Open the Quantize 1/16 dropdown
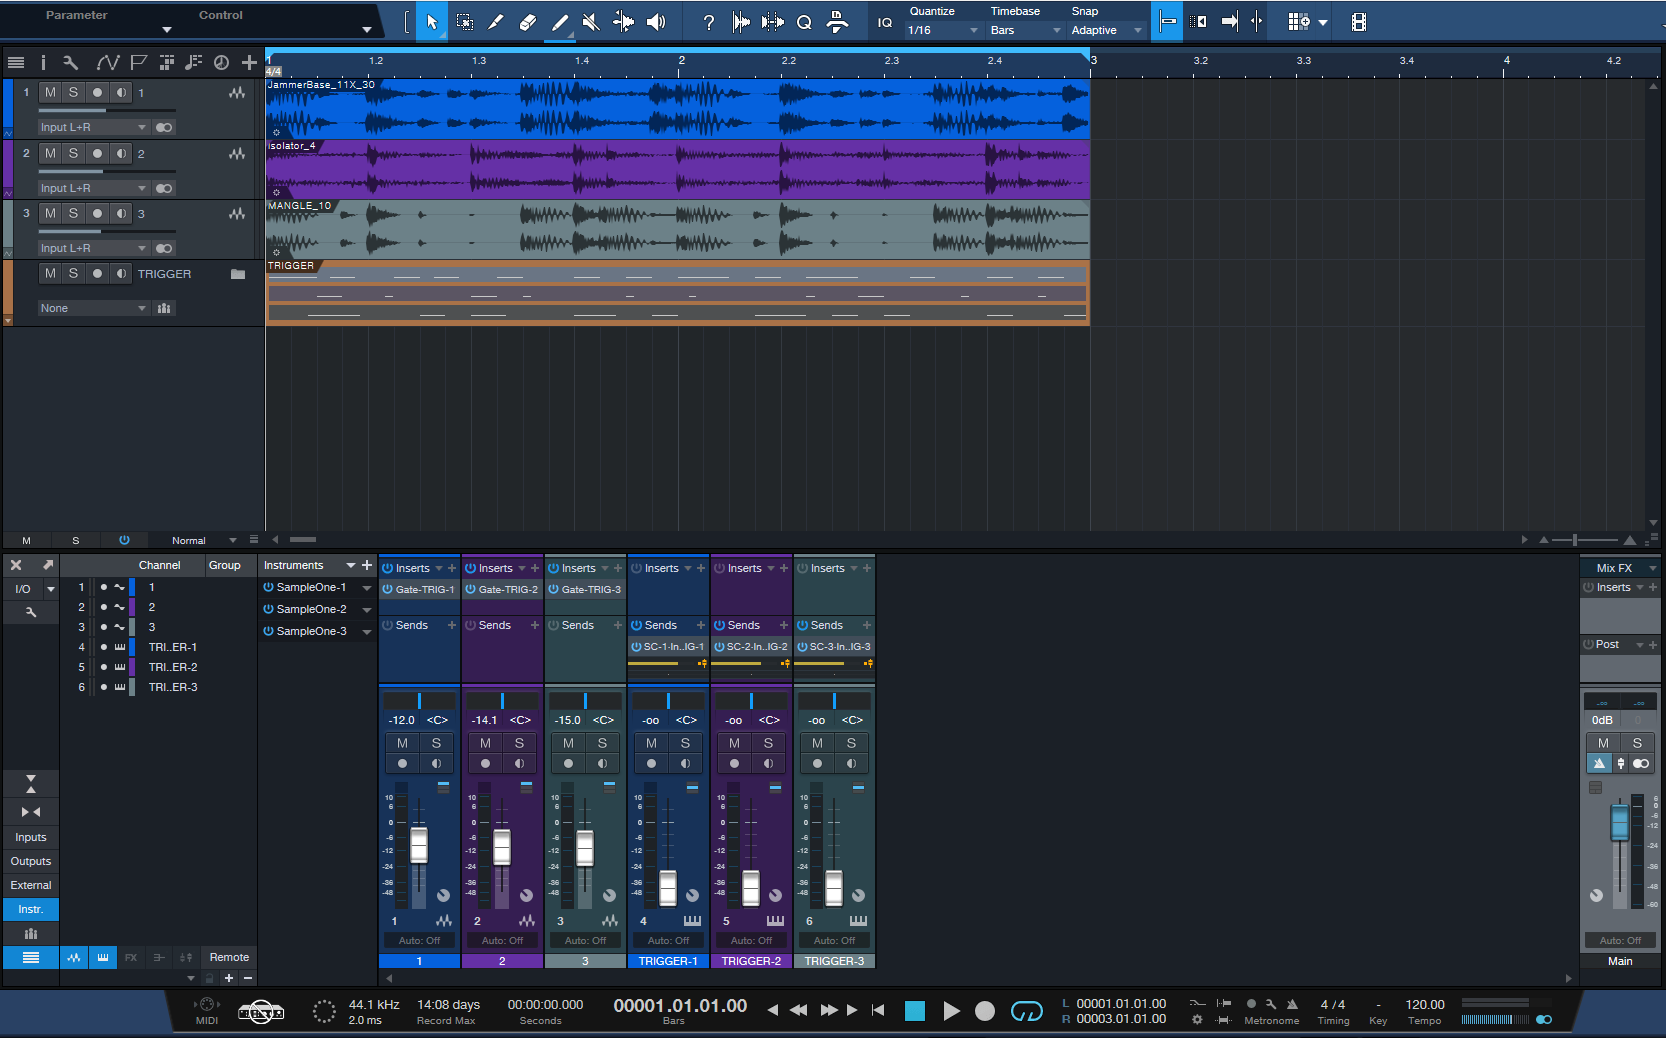 tap(943, 30)
